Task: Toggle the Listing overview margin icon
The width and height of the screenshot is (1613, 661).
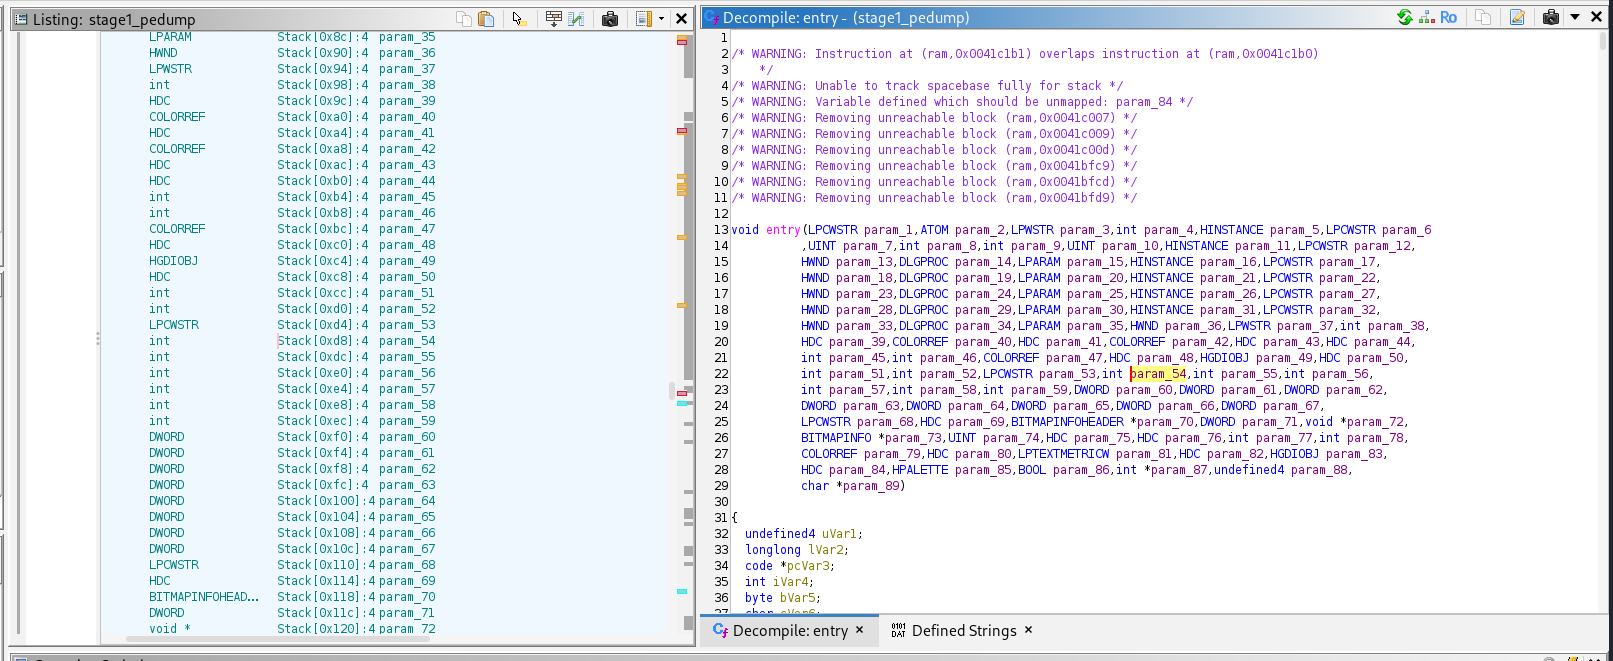Action: point(644,18)
